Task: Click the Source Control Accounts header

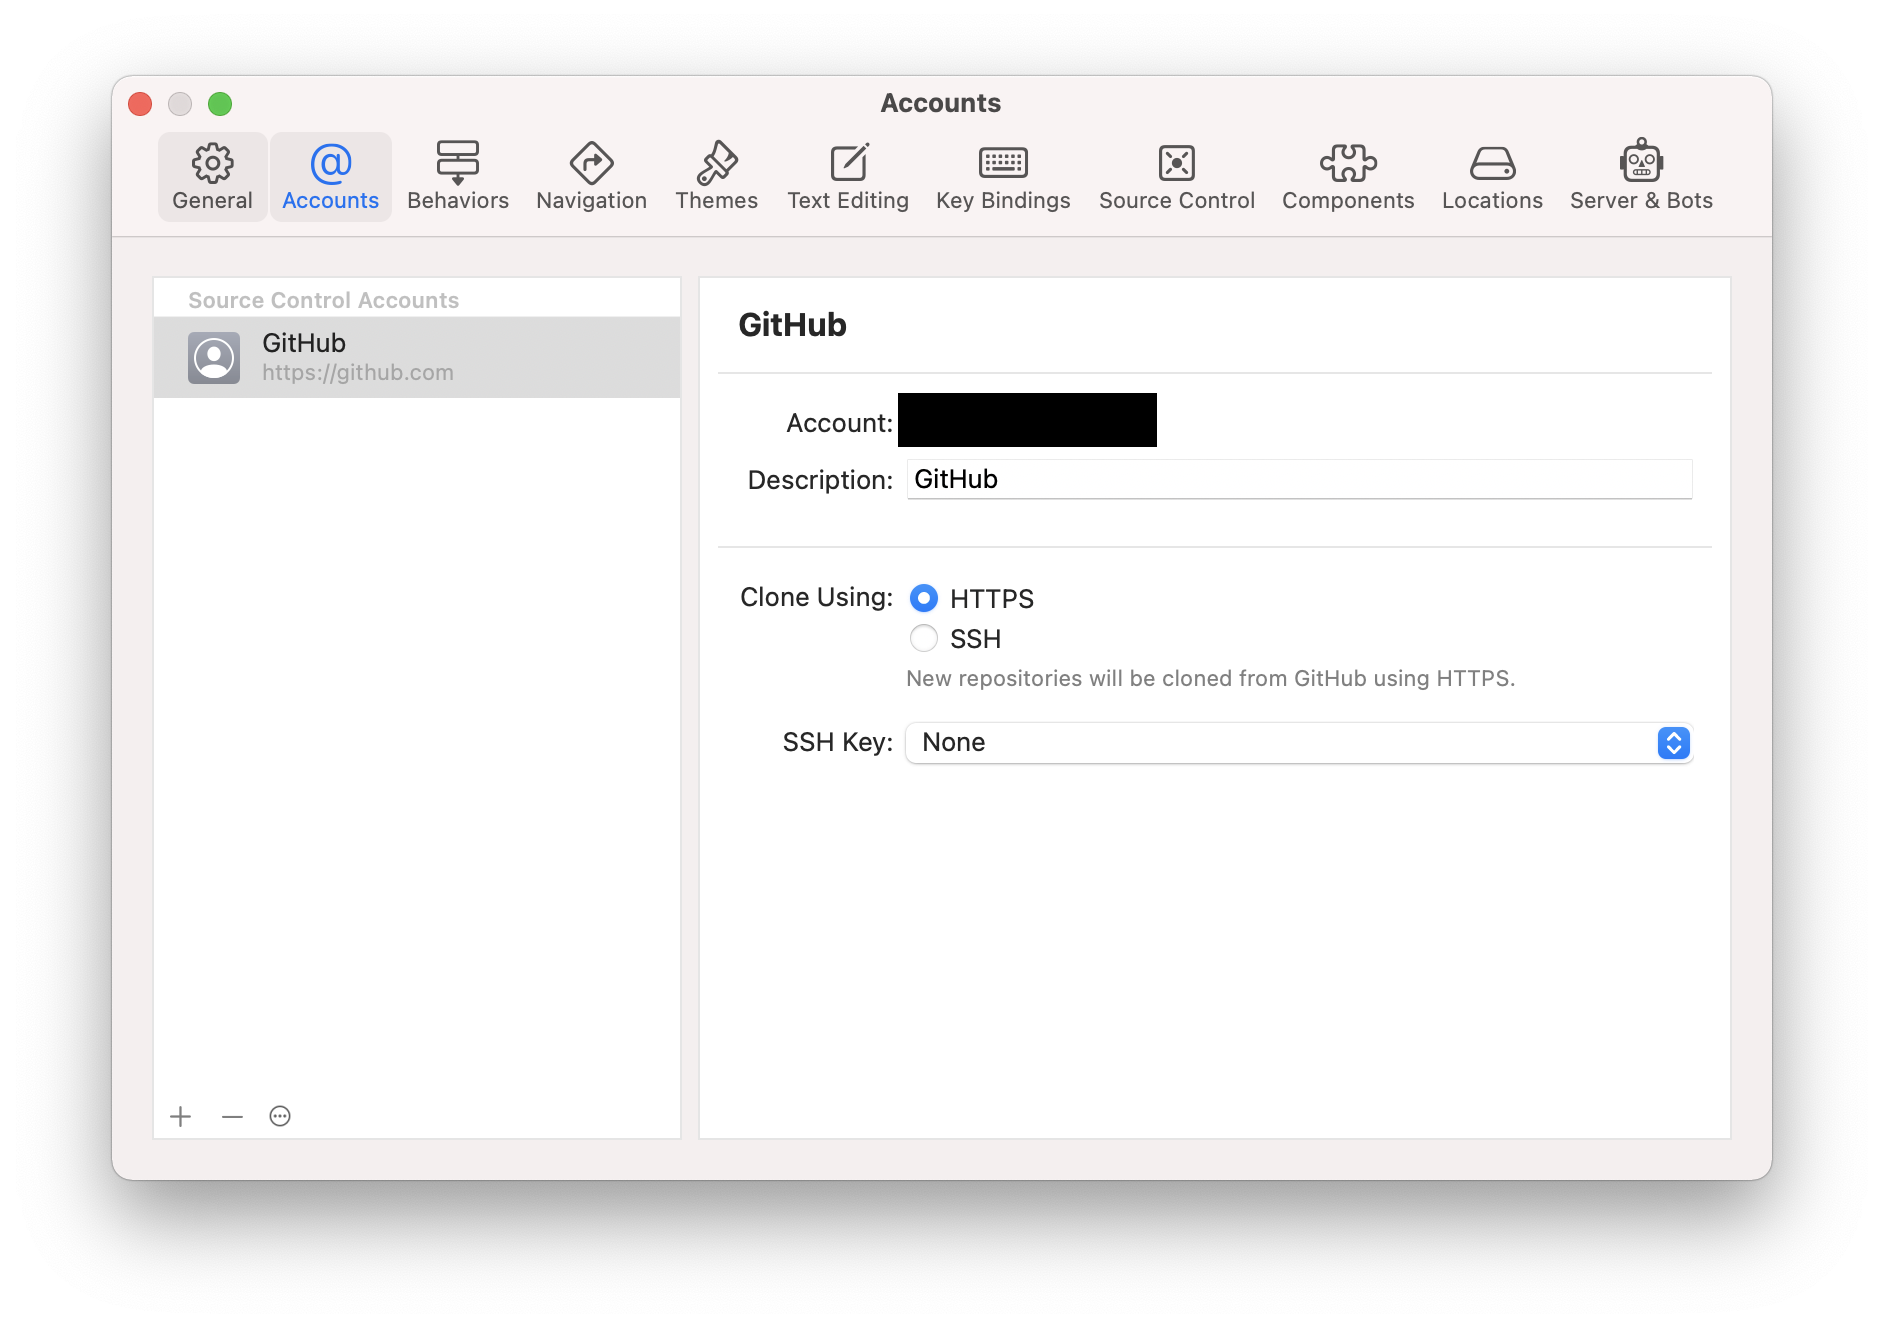Action: [323, 300]
